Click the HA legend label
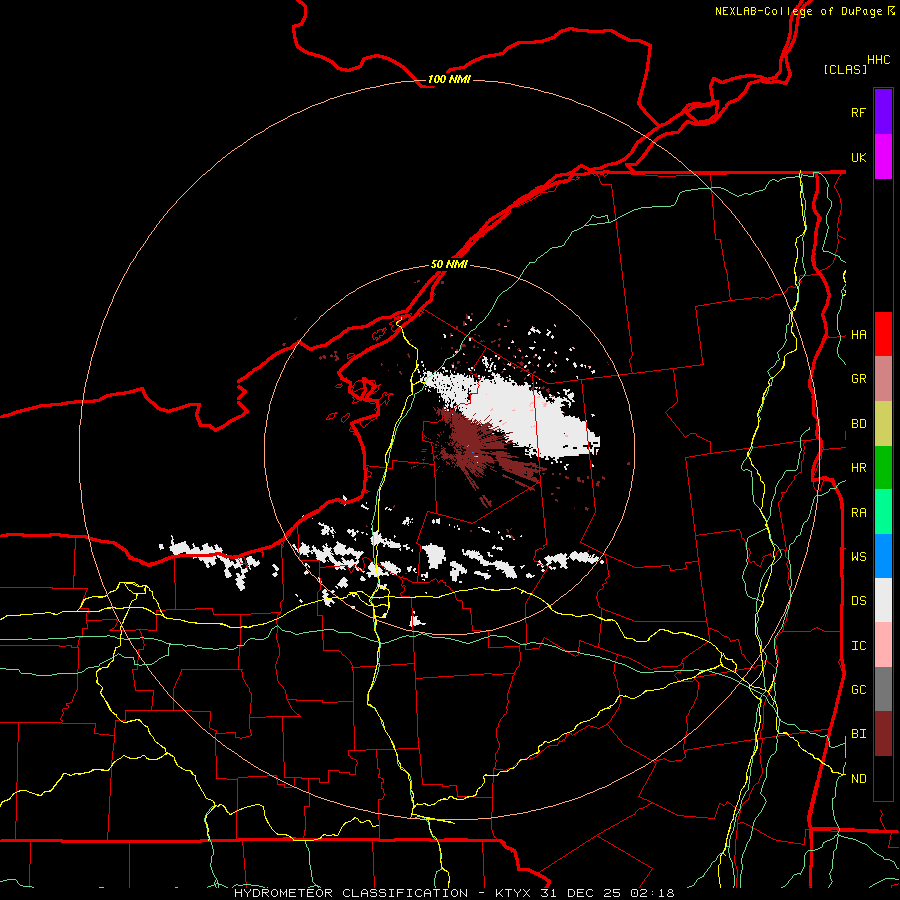This screenshot has height=900, width=900. [858, 334]
